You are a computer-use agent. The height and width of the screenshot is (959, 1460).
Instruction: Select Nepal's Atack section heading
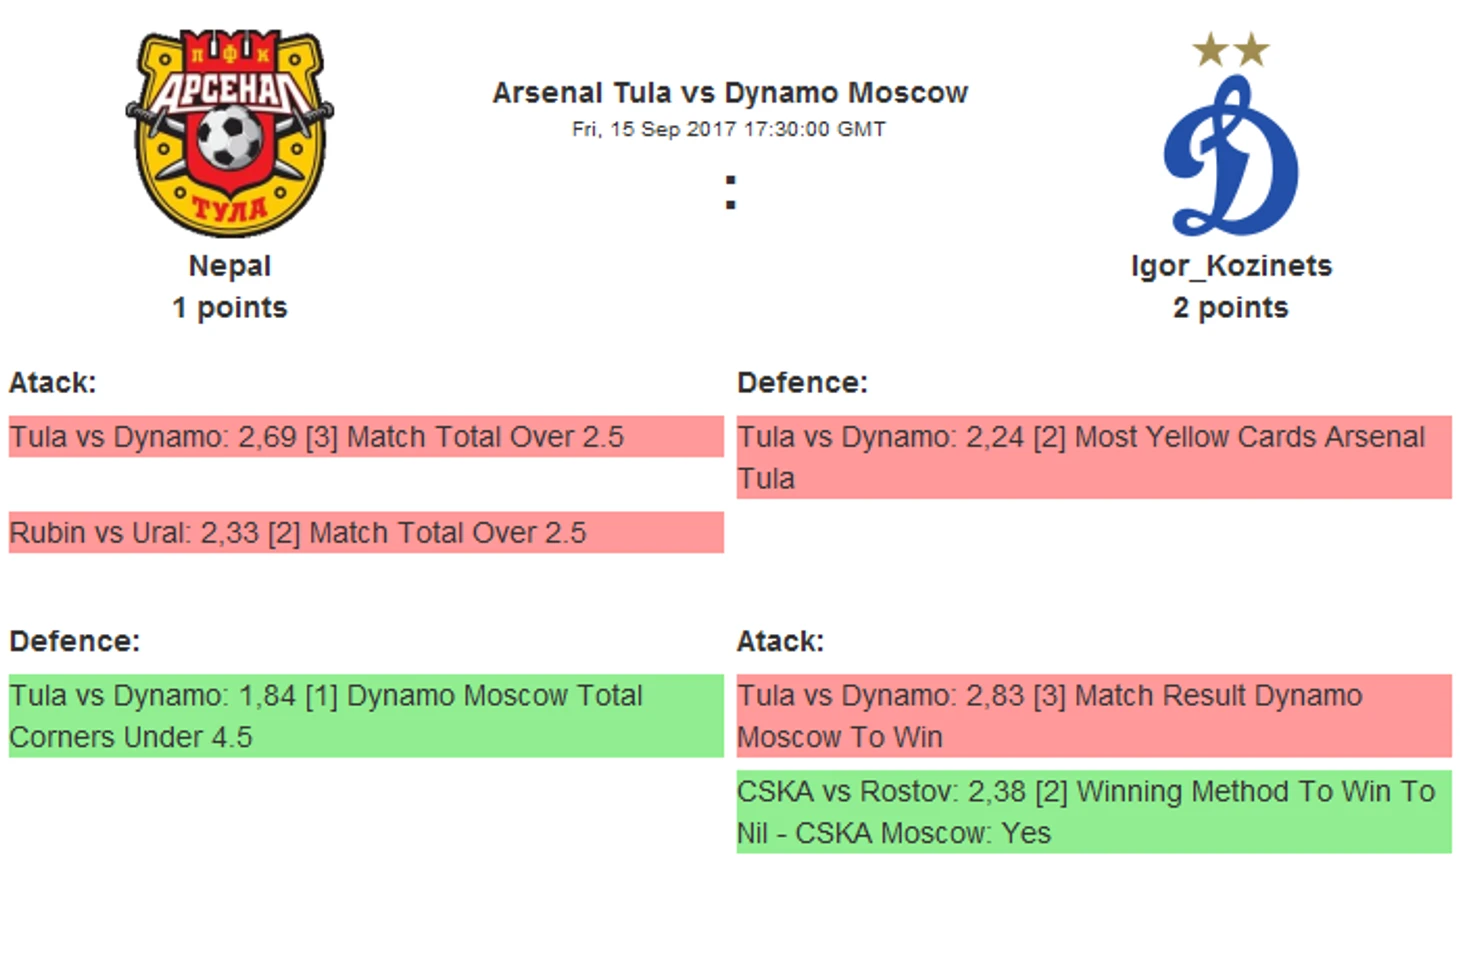tap(53, 383)
